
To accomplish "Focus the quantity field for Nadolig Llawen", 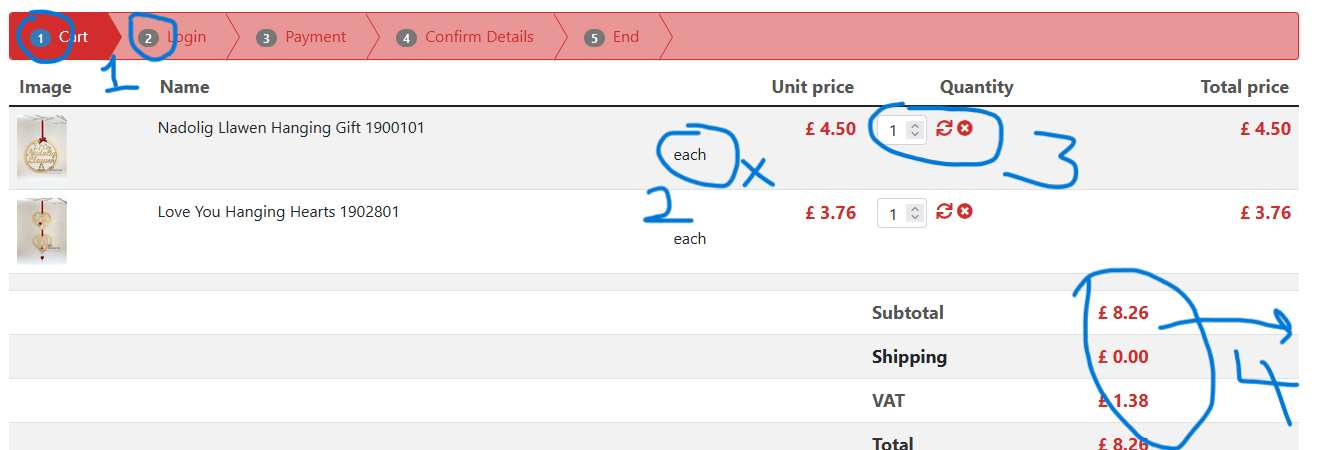I will point(893,130).
